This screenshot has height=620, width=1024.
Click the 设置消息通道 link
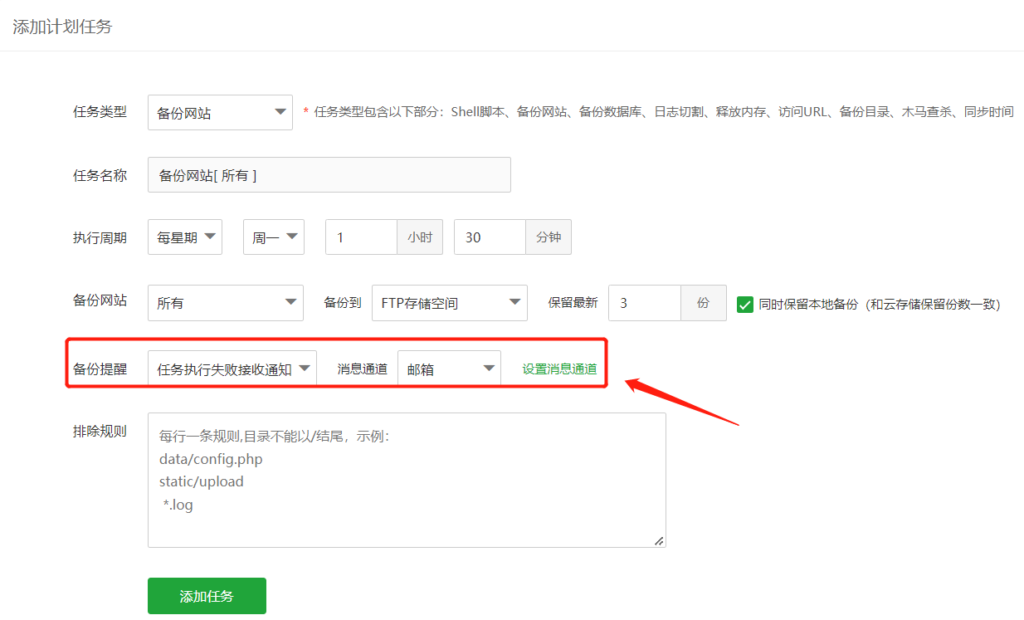[560, 369]
